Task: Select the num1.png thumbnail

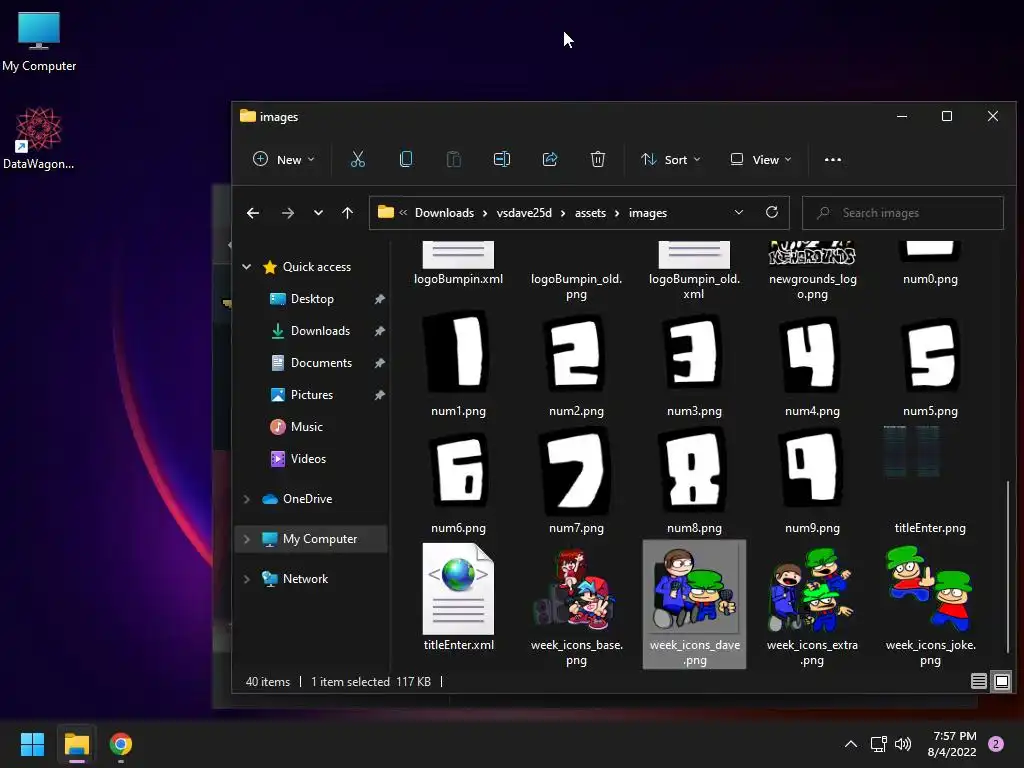Action: pyautogui.click(x=458, y=352)
